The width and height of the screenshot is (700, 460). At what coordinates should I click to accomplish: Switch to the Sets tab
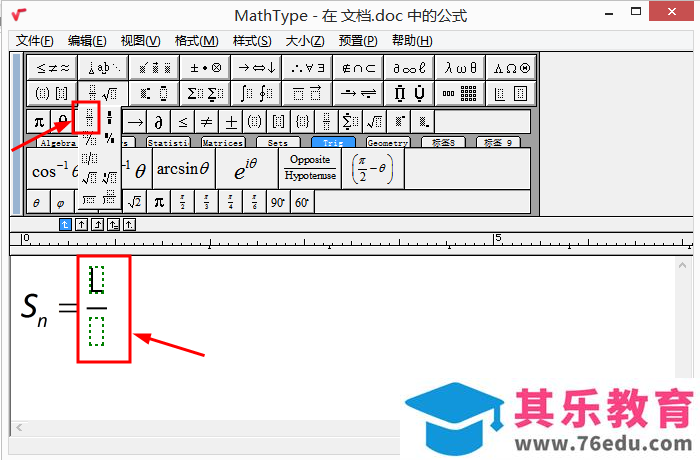[278, 143]
